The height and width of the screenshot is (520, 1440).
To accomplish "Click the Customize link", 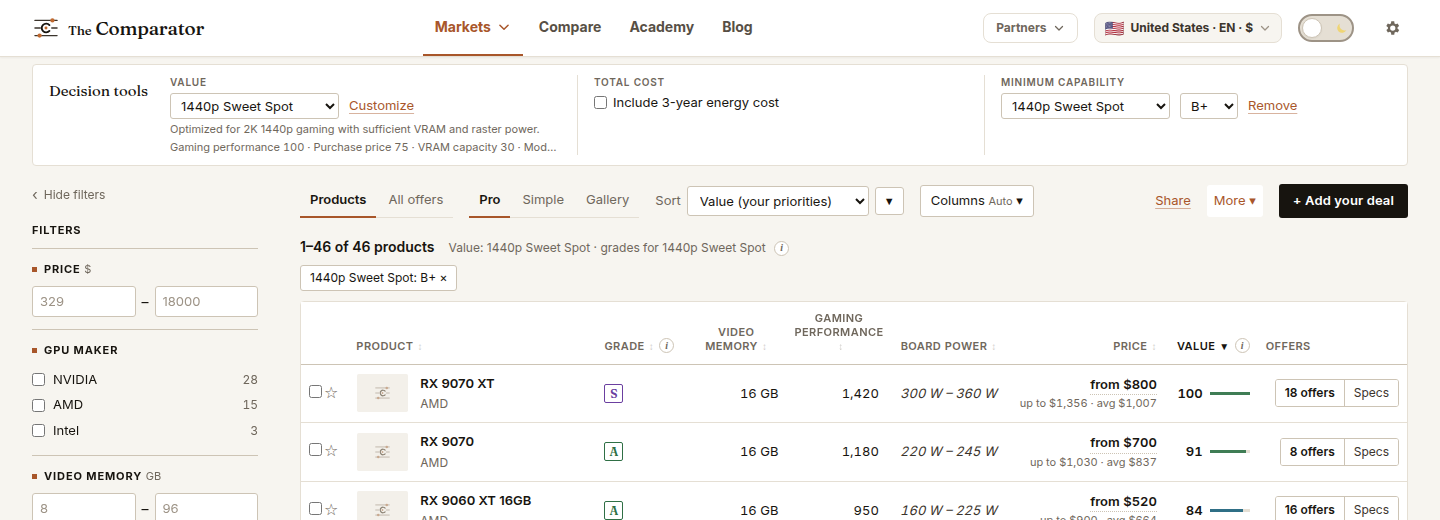I will (x=381, y=106).
